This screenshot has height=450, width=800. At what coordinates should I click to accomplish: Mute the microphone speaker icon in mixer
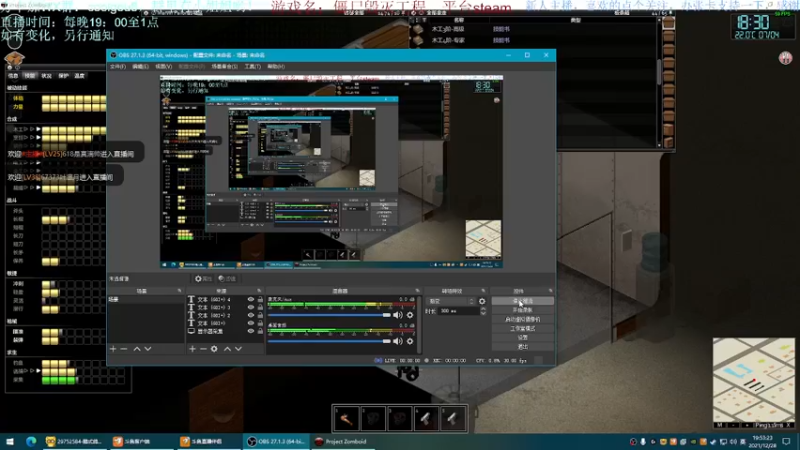click(x=397, y=315)
